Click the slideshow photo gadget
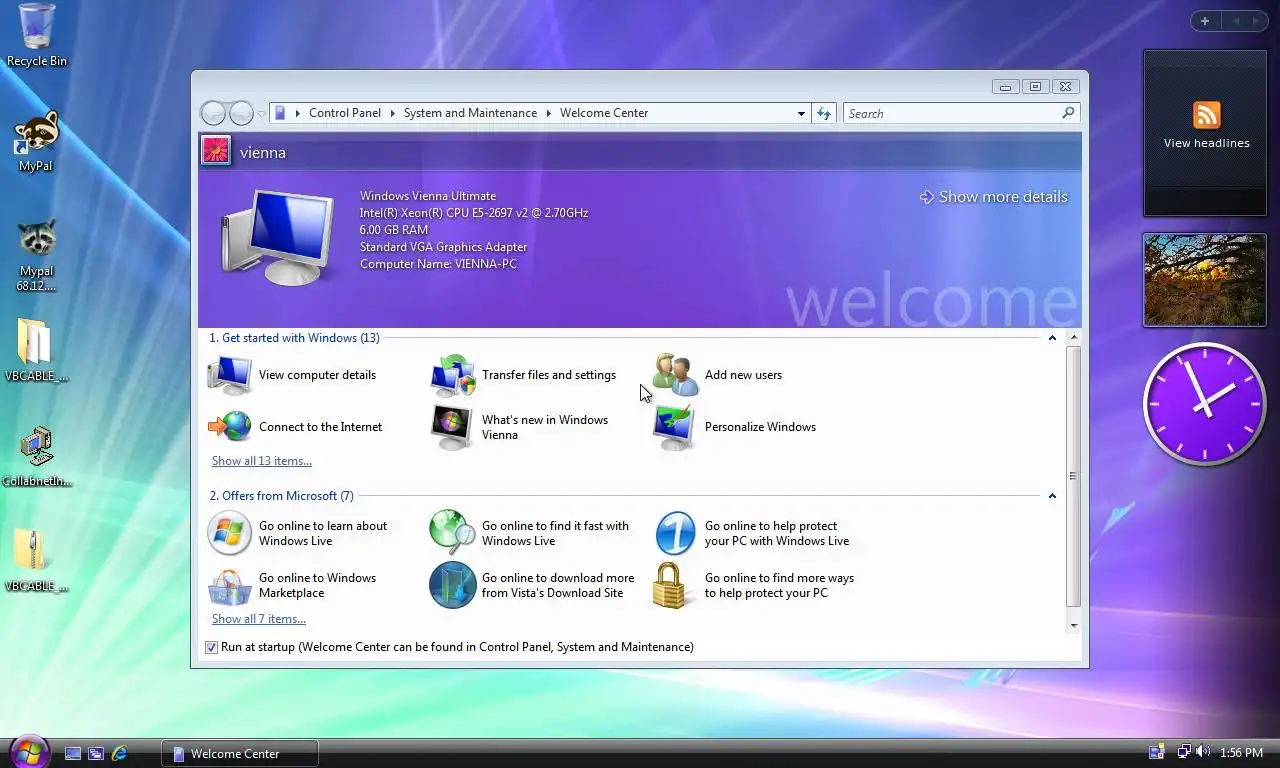 (1205, 280)
